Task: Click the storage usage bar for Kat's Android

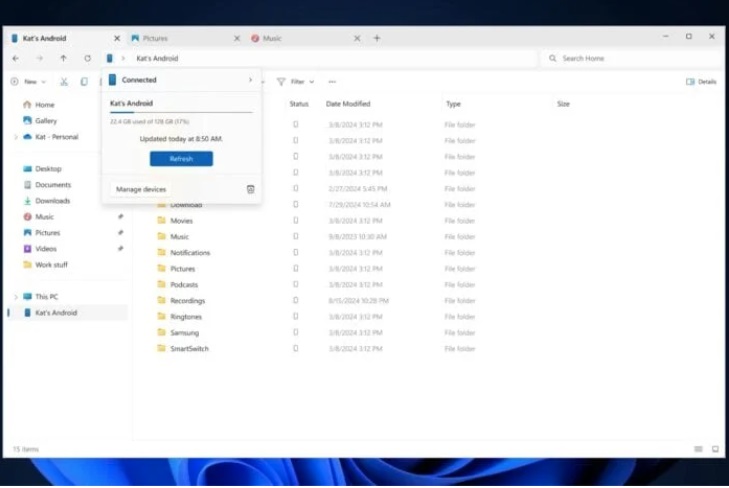Action: point(181,112)
